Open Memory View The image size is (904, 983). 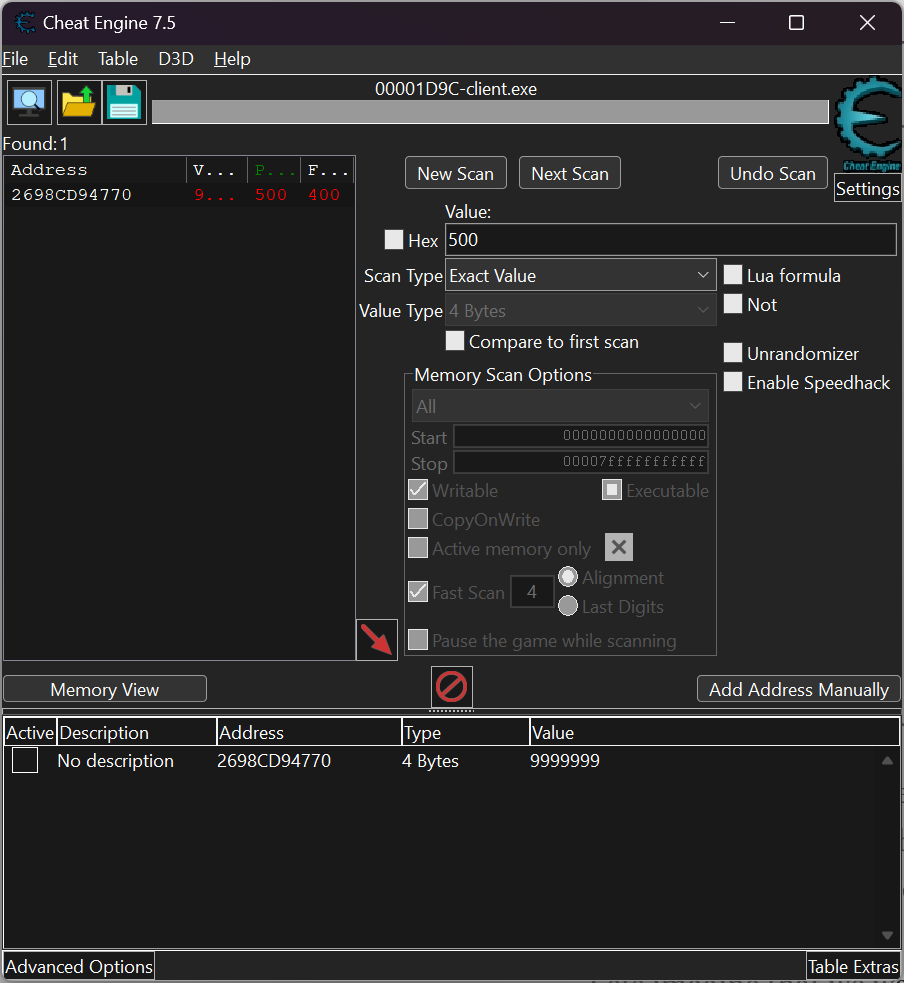(x=105, y=689)
